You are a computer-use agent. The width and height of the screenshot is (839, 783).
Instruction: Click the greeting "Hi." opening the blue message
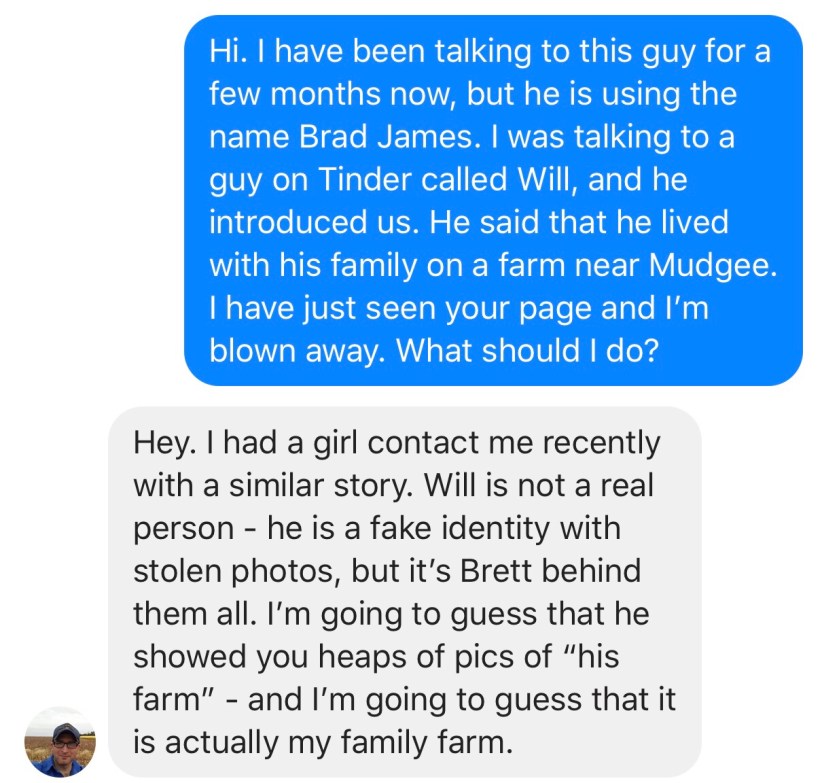(x=227, y=52)
